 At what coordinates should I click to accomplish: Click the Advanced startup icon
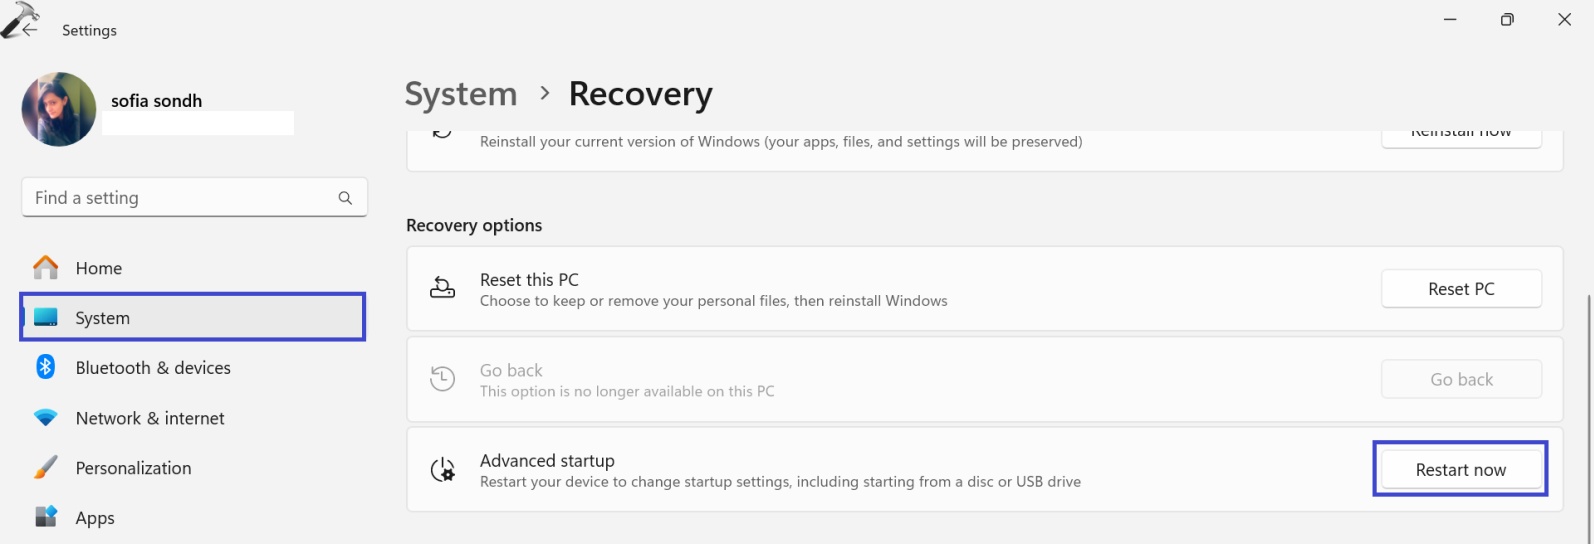442,470
